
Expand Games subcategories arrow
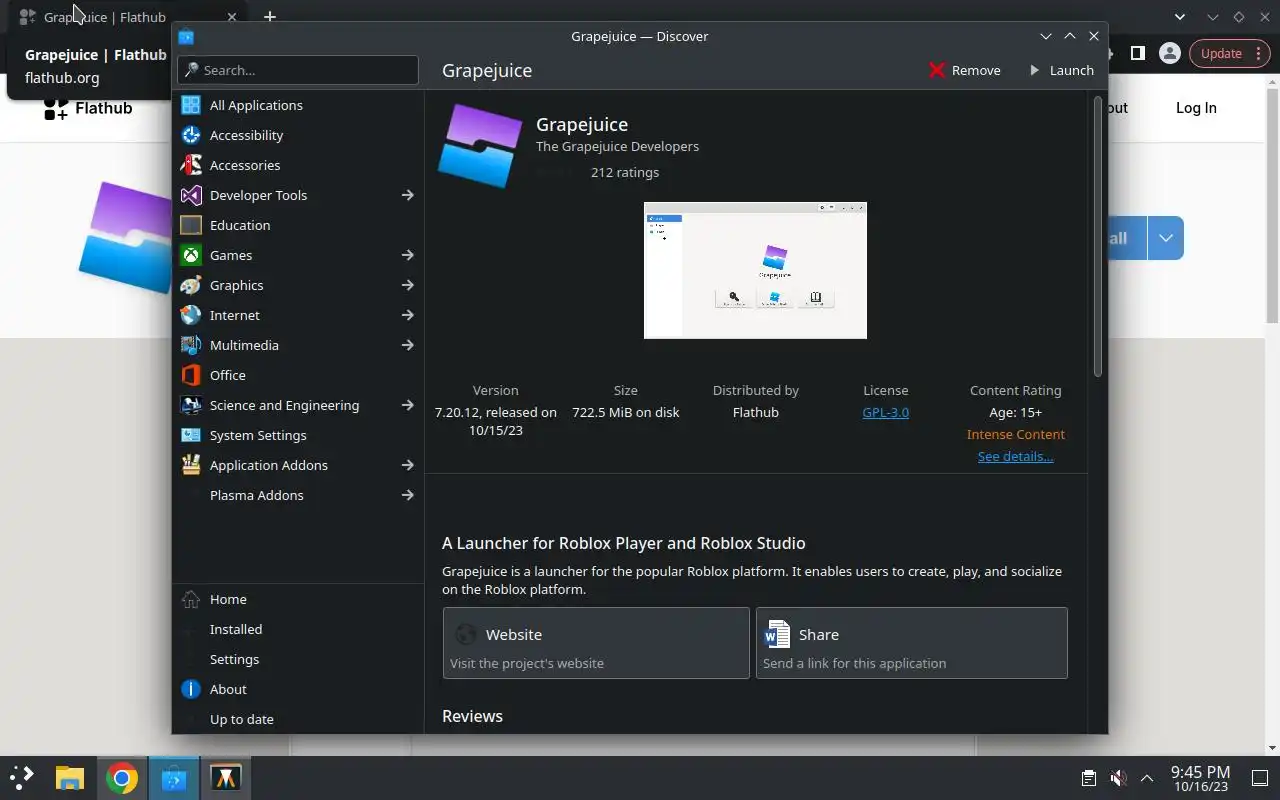(x=407, y=255)
